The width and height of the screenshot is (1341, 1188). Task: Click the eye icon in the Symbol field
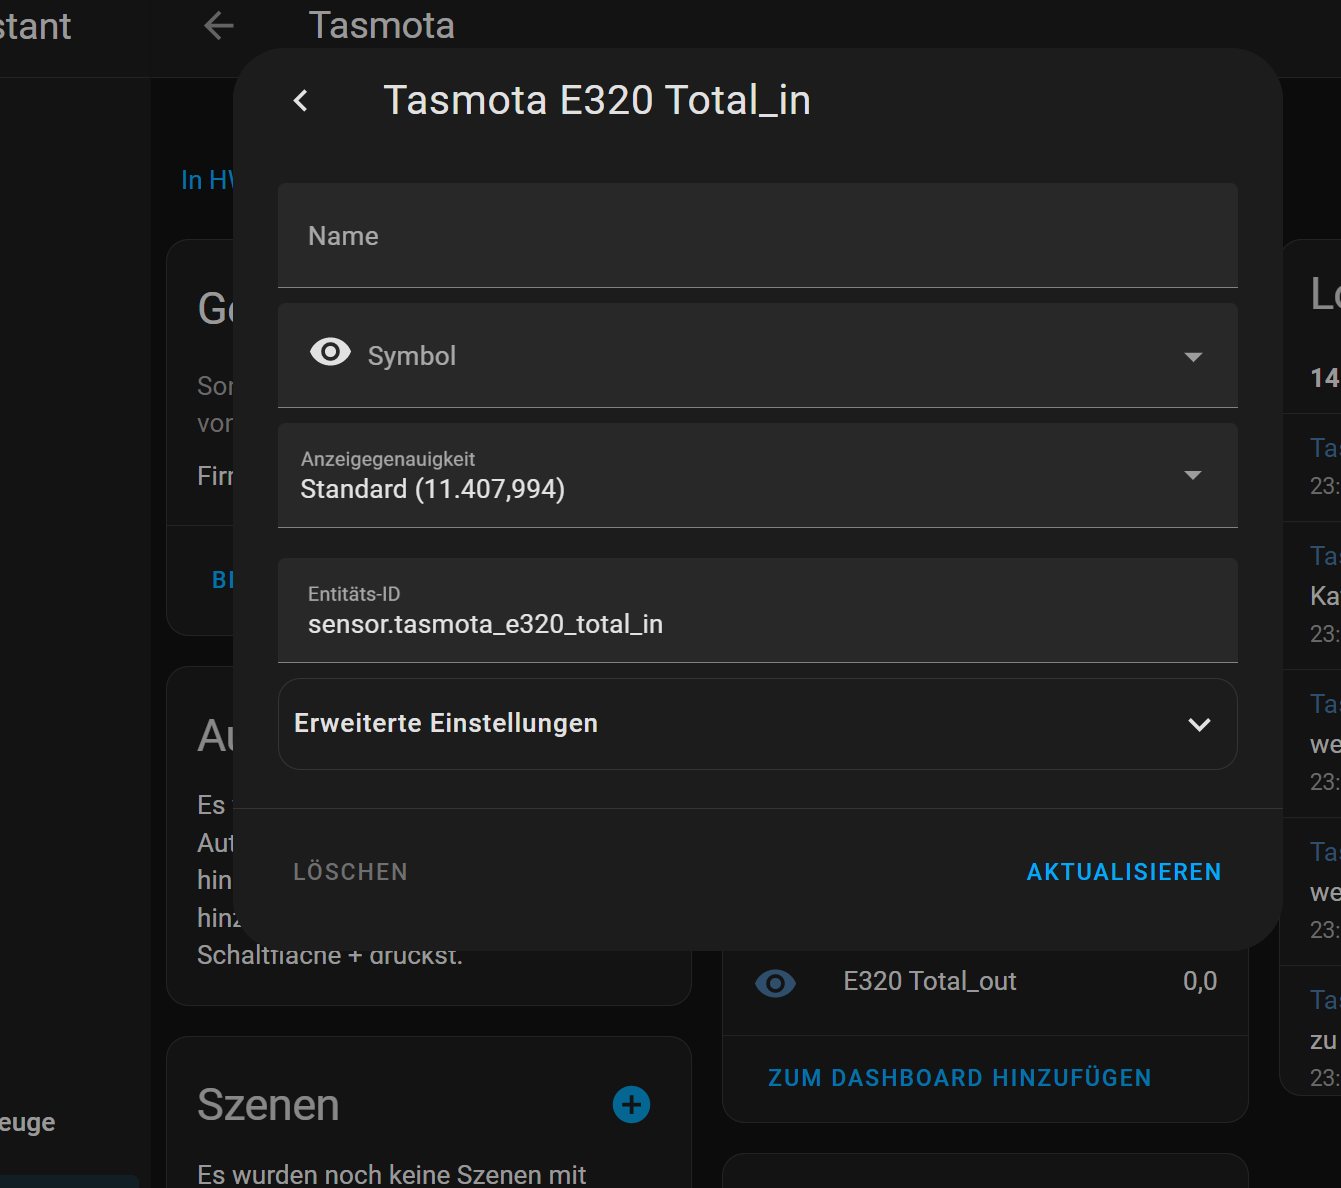pyautogui.click(x=330, y=353)
